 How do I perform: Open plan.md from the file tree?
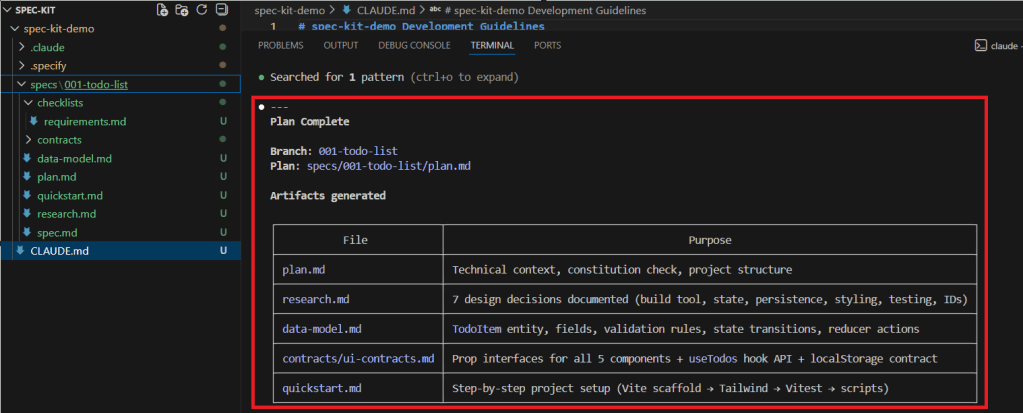tap(54, 177)
